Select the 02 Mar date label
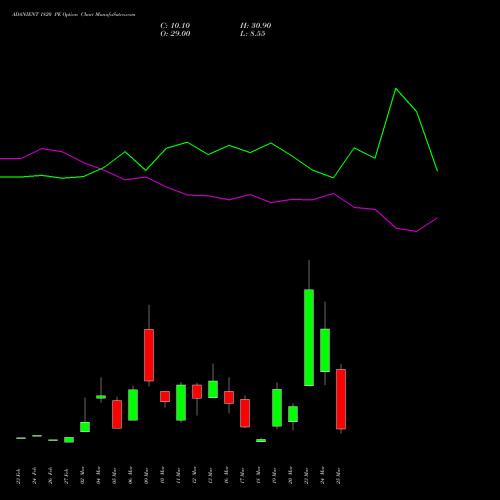Screen dimensions: 500x500 click(x=82, y=475)
